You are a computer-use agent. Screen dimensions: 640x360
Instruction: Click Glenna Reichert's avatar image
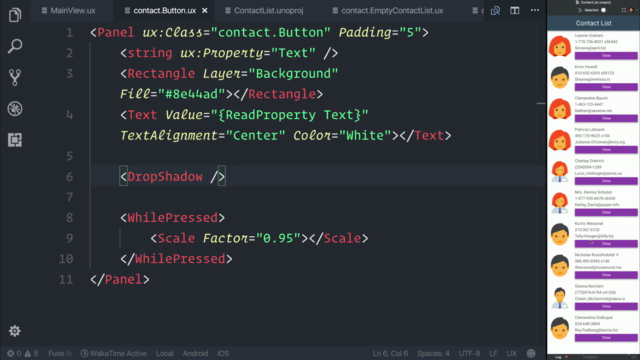click(560, 297)
